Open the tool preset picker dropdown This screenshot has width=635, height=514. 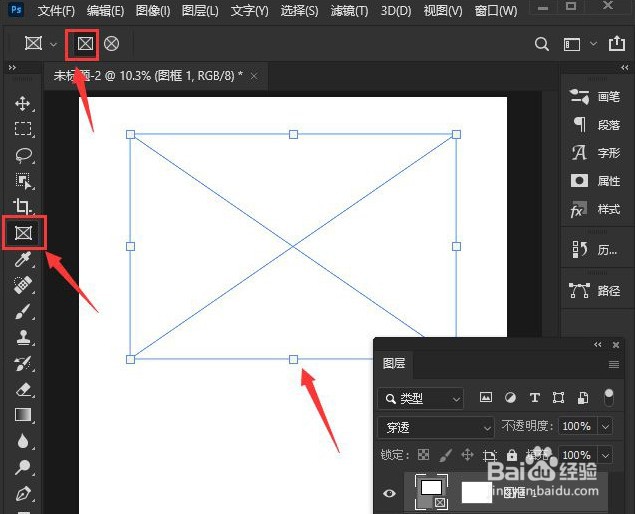tap(53, 44)
